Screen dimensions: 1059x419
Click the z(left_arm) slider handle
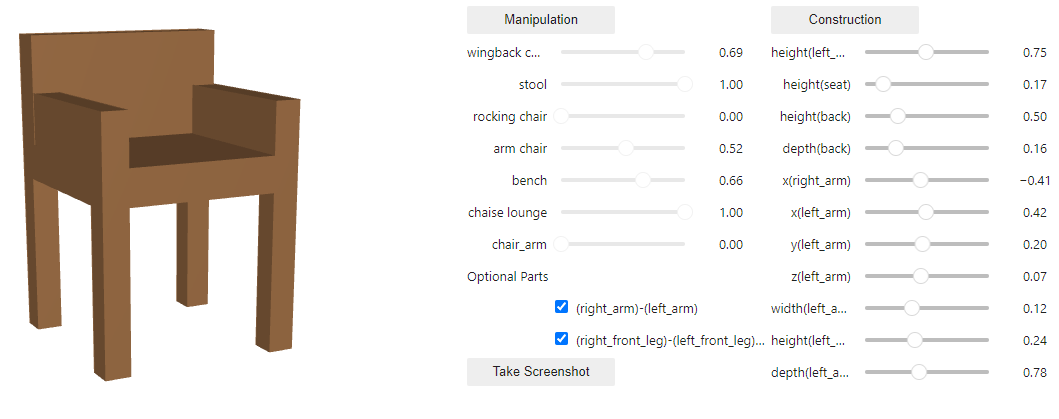(x=920, y=276)
